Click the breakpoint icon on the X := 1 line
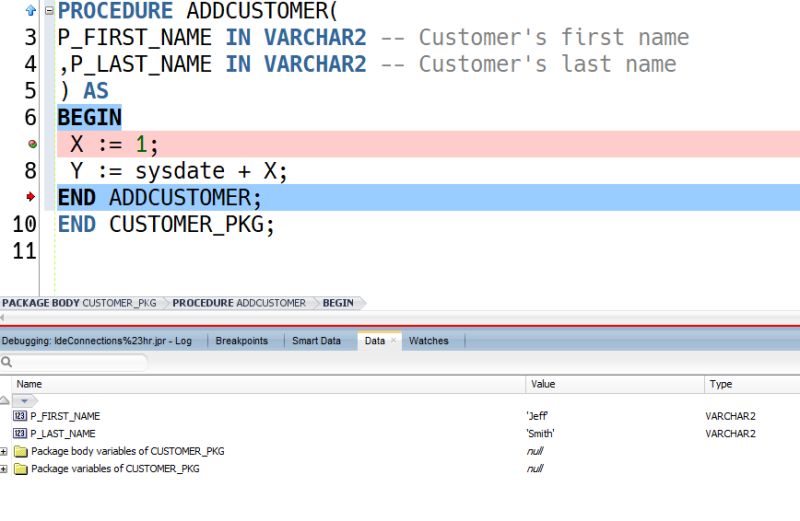The width and height of the screenshot is (800, 521). point(32,144)
